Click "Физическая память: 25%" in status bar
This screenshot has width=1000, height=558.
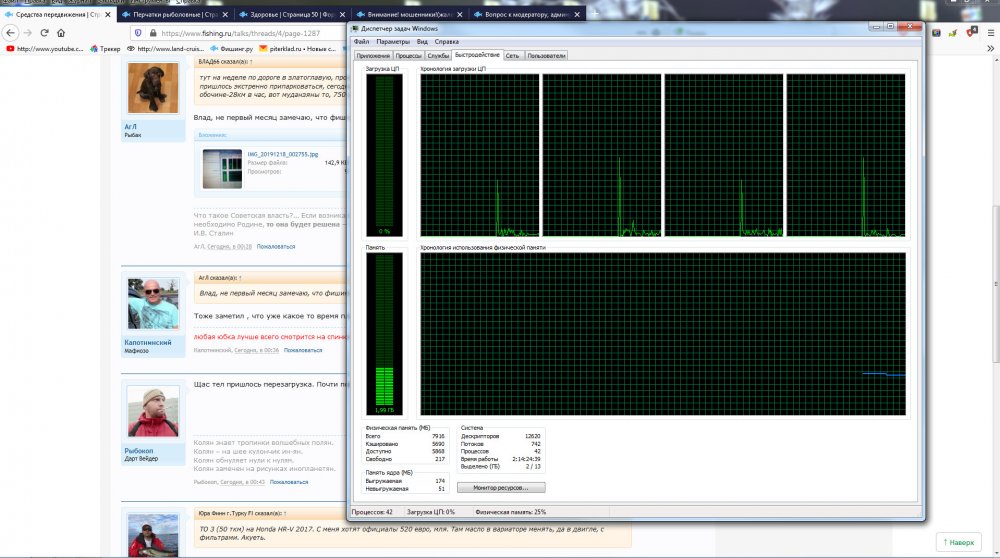pyautogui.click(x=510, y=511)
